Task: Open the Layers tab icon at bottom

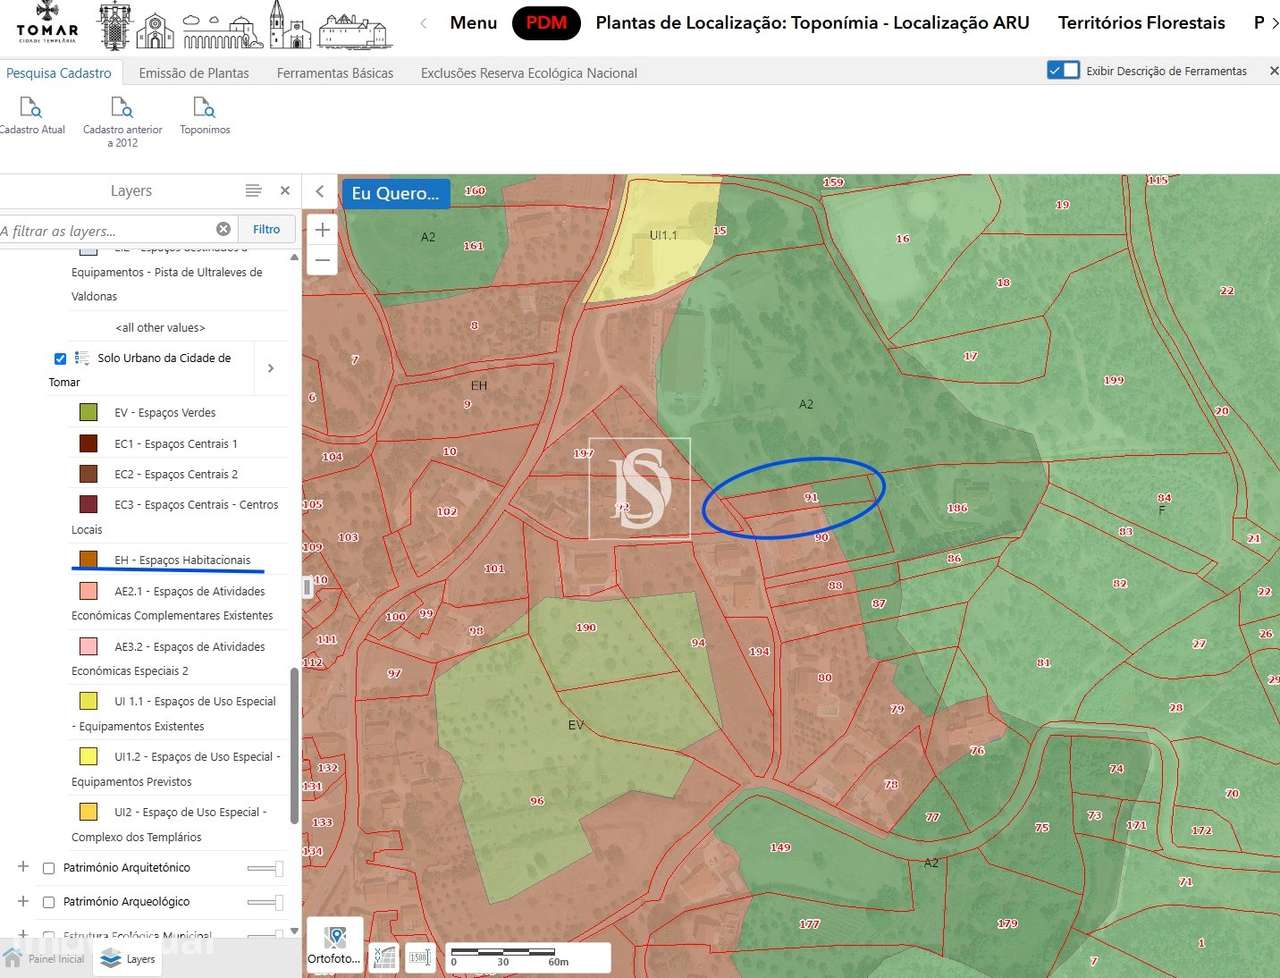Action: click(128, 959)
